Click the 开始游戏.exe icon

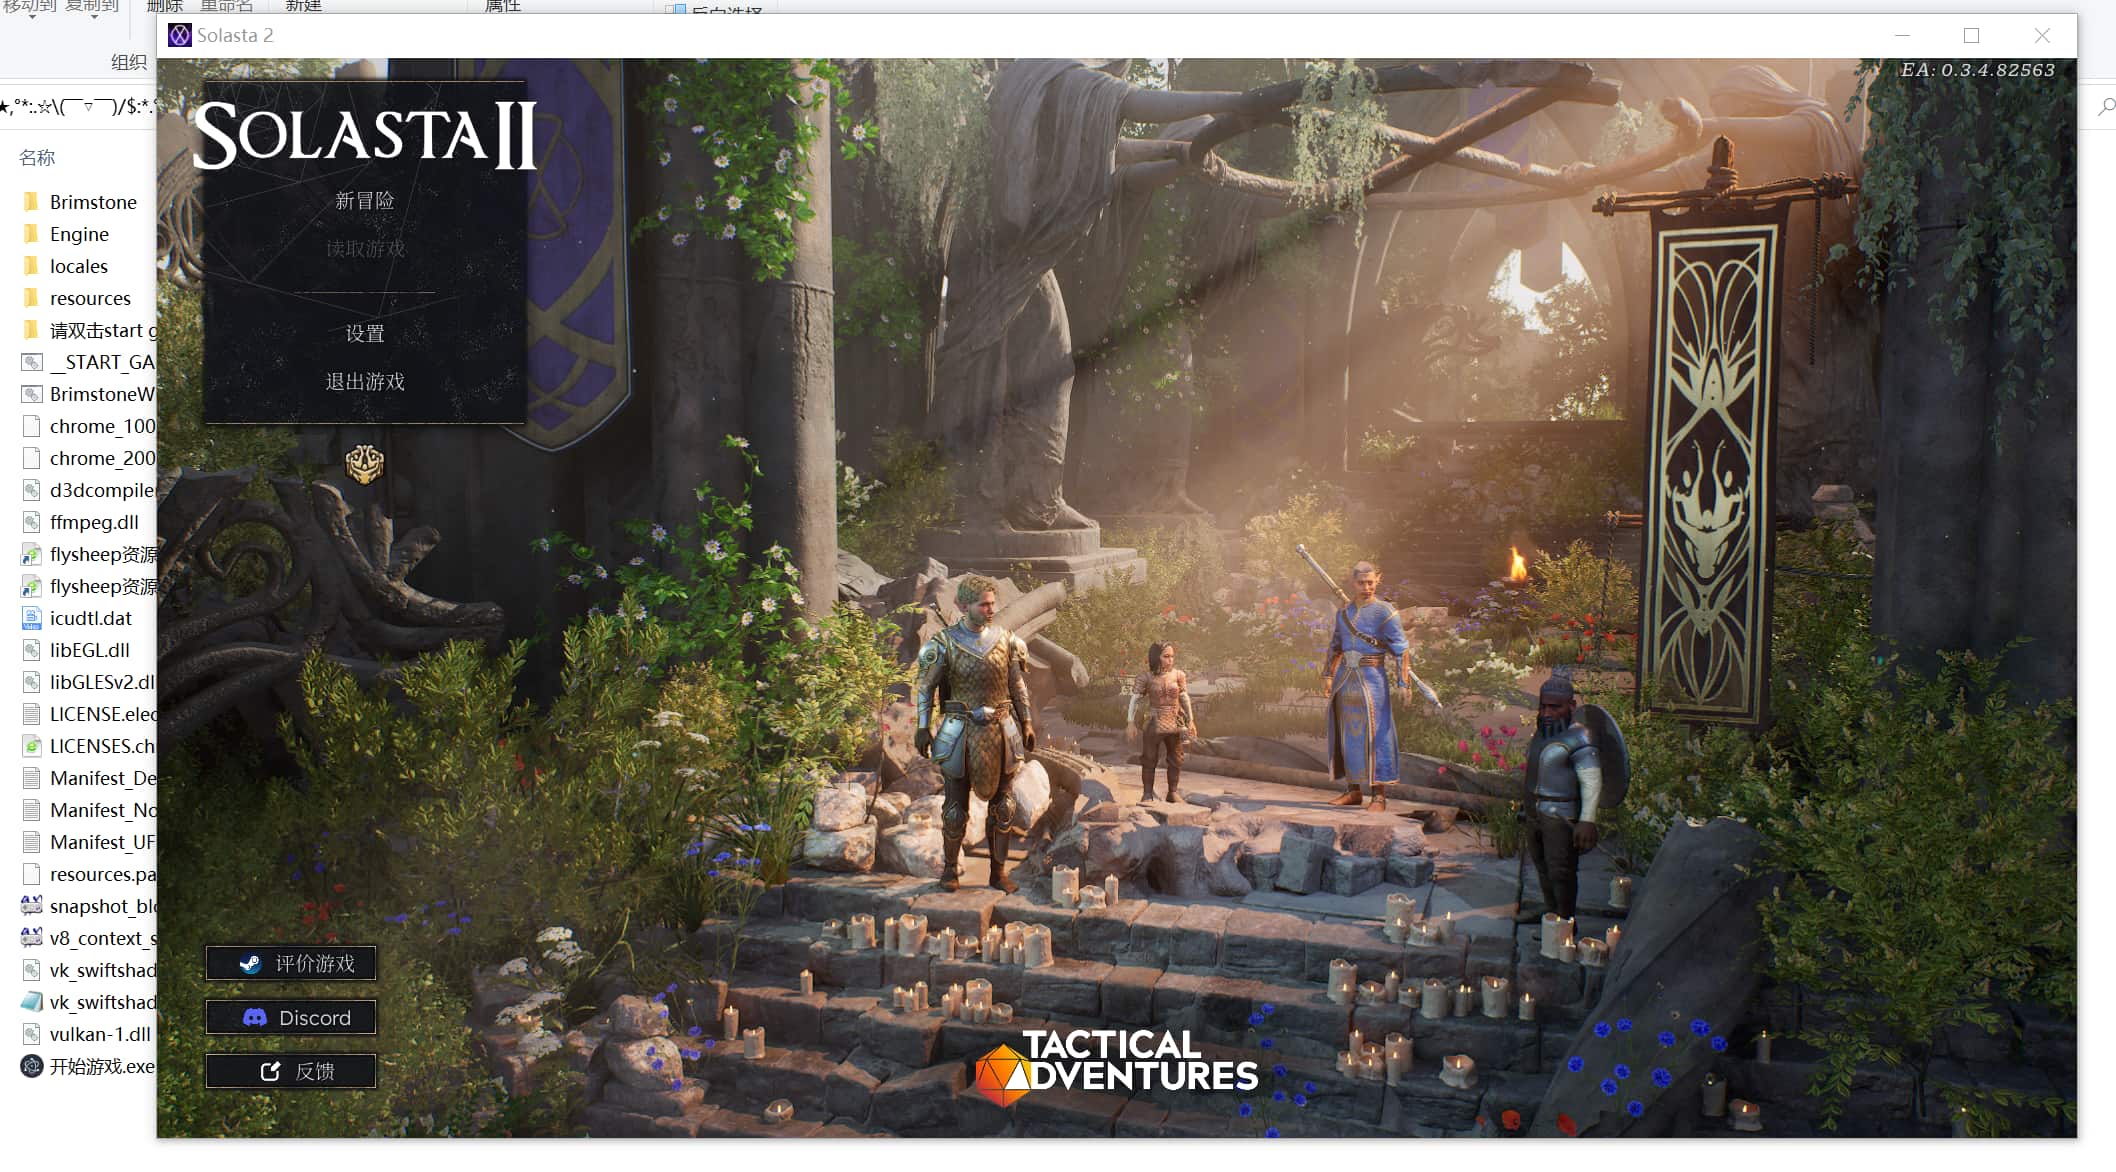point(31,1066)
